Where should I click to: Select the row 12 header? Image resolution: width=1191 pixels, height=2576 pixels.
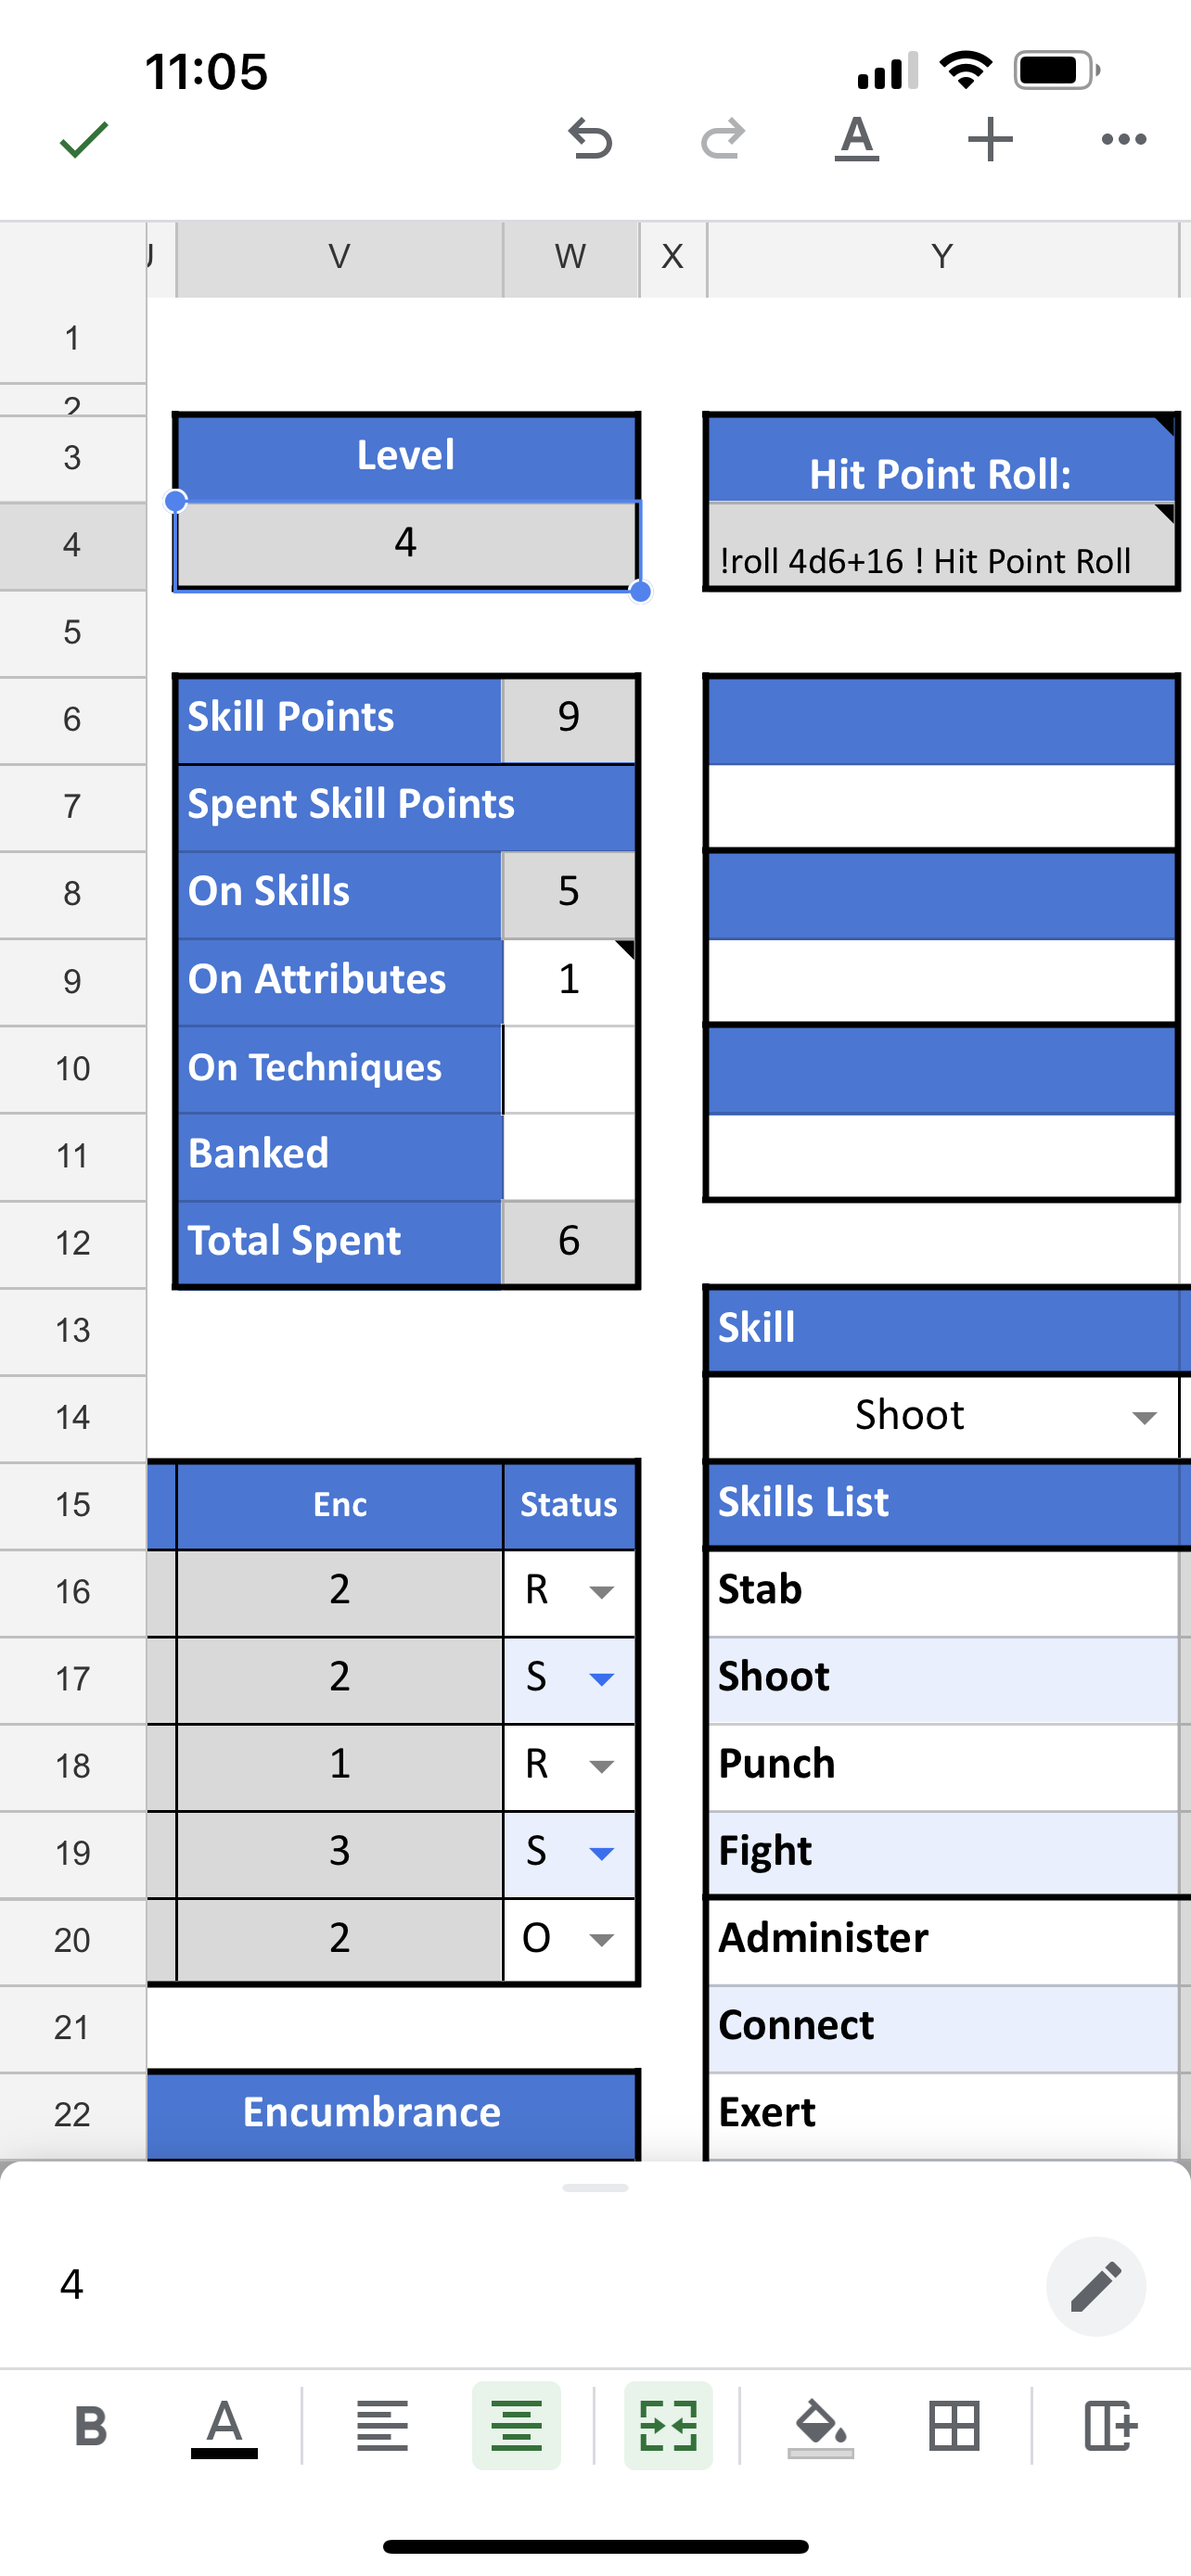tap(72, 1243)
